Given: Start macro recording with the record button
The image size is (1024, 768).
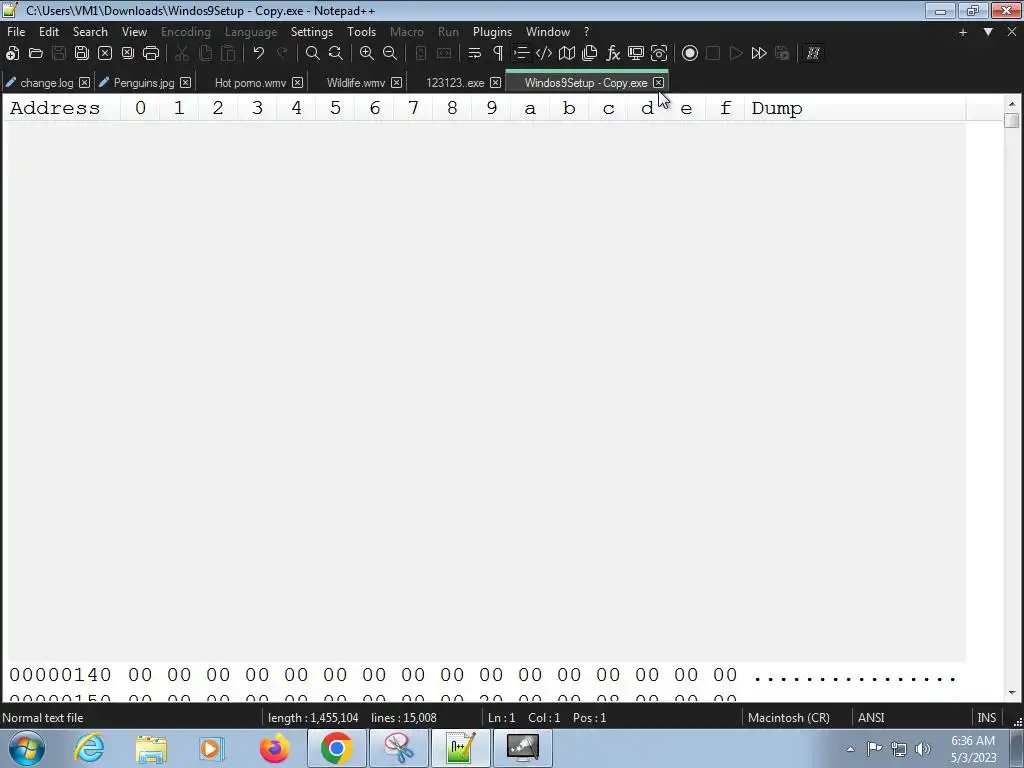Looking at the screenshot, I should (x=690, y=54).
